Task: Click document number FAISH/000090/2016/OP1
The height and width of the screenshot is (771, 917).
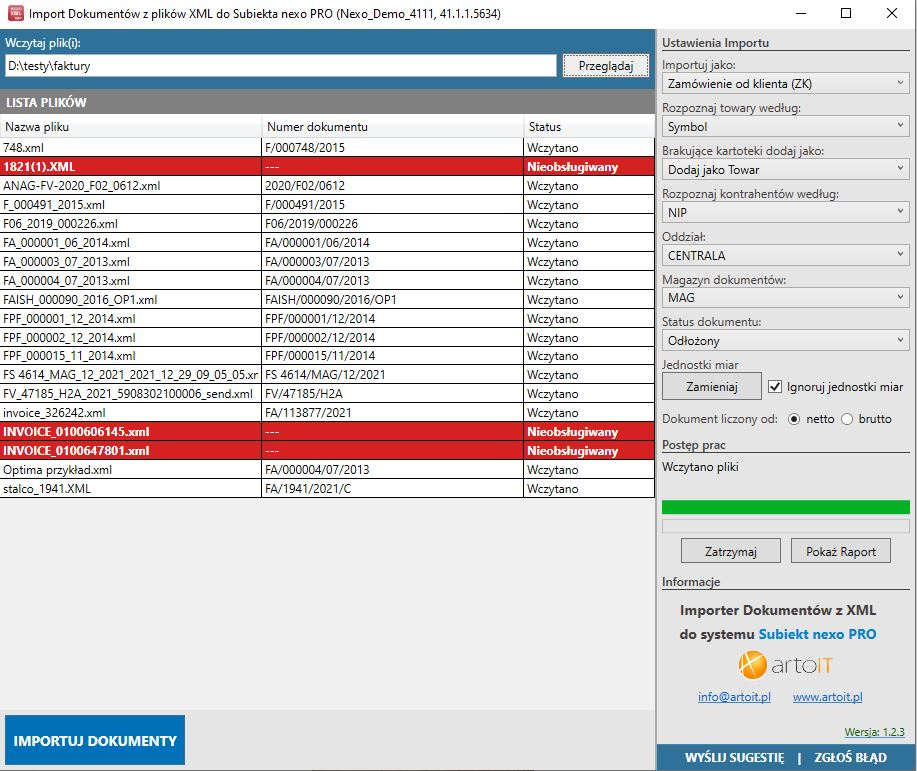Action: [x=331, y=300]
